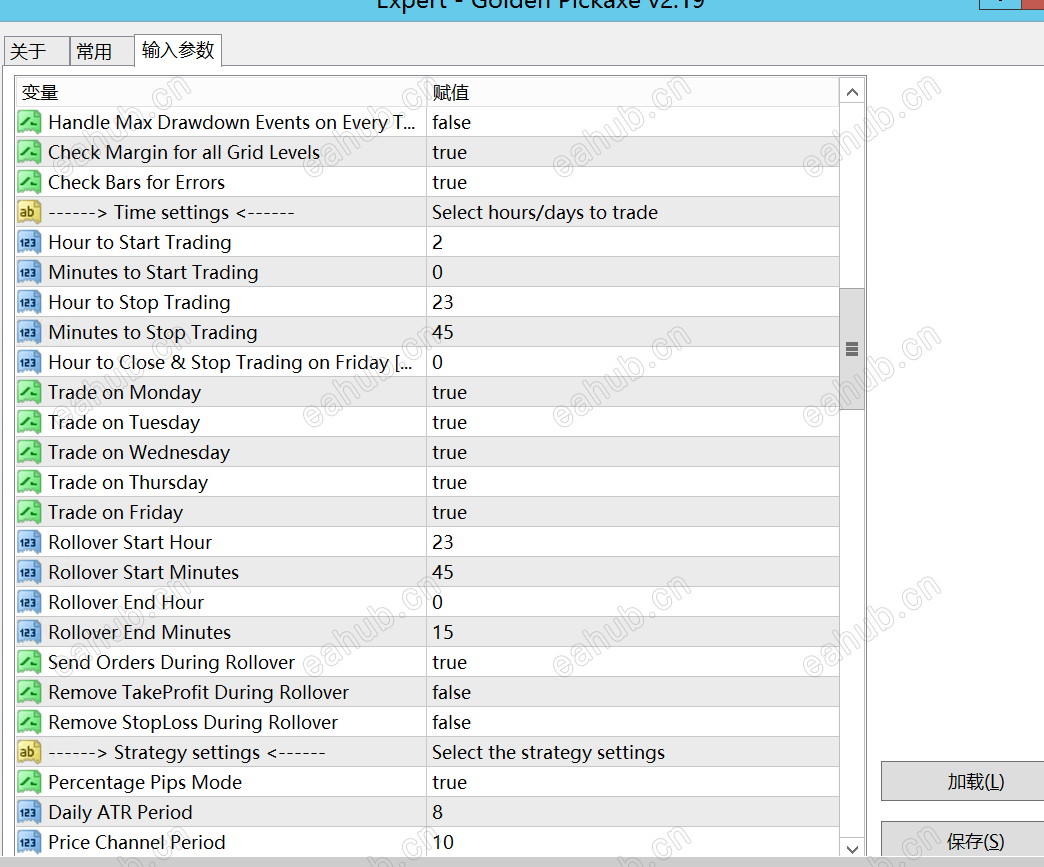This screenshot has width=1044, height=867.
Task: Open the 关于 tab
Action: 37,51
